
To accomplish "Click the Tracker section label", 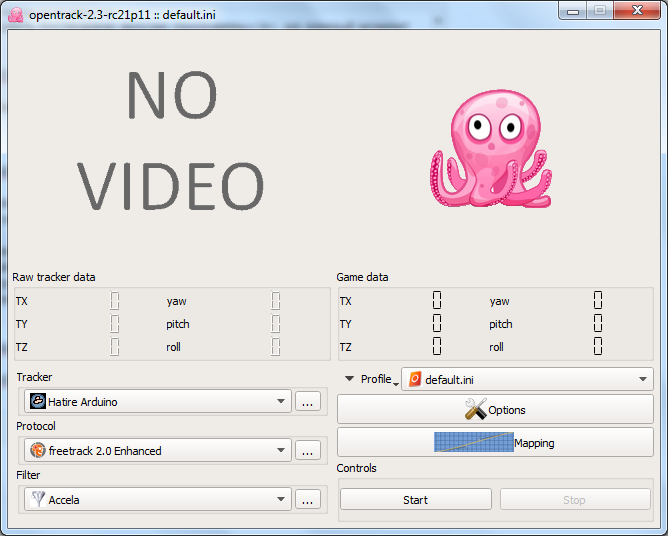I will [x=34, y=377].
